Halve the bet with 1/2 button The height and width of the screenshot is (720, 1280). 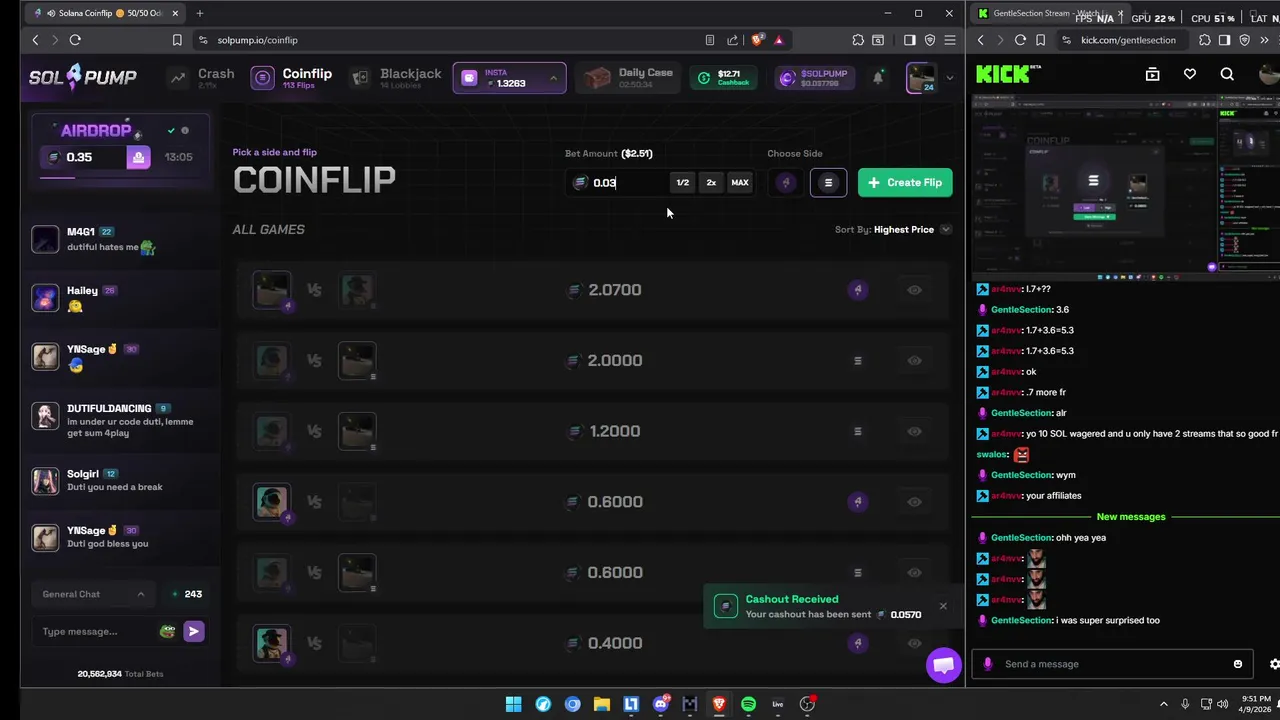pyautogui.click(x=682, y=182)
